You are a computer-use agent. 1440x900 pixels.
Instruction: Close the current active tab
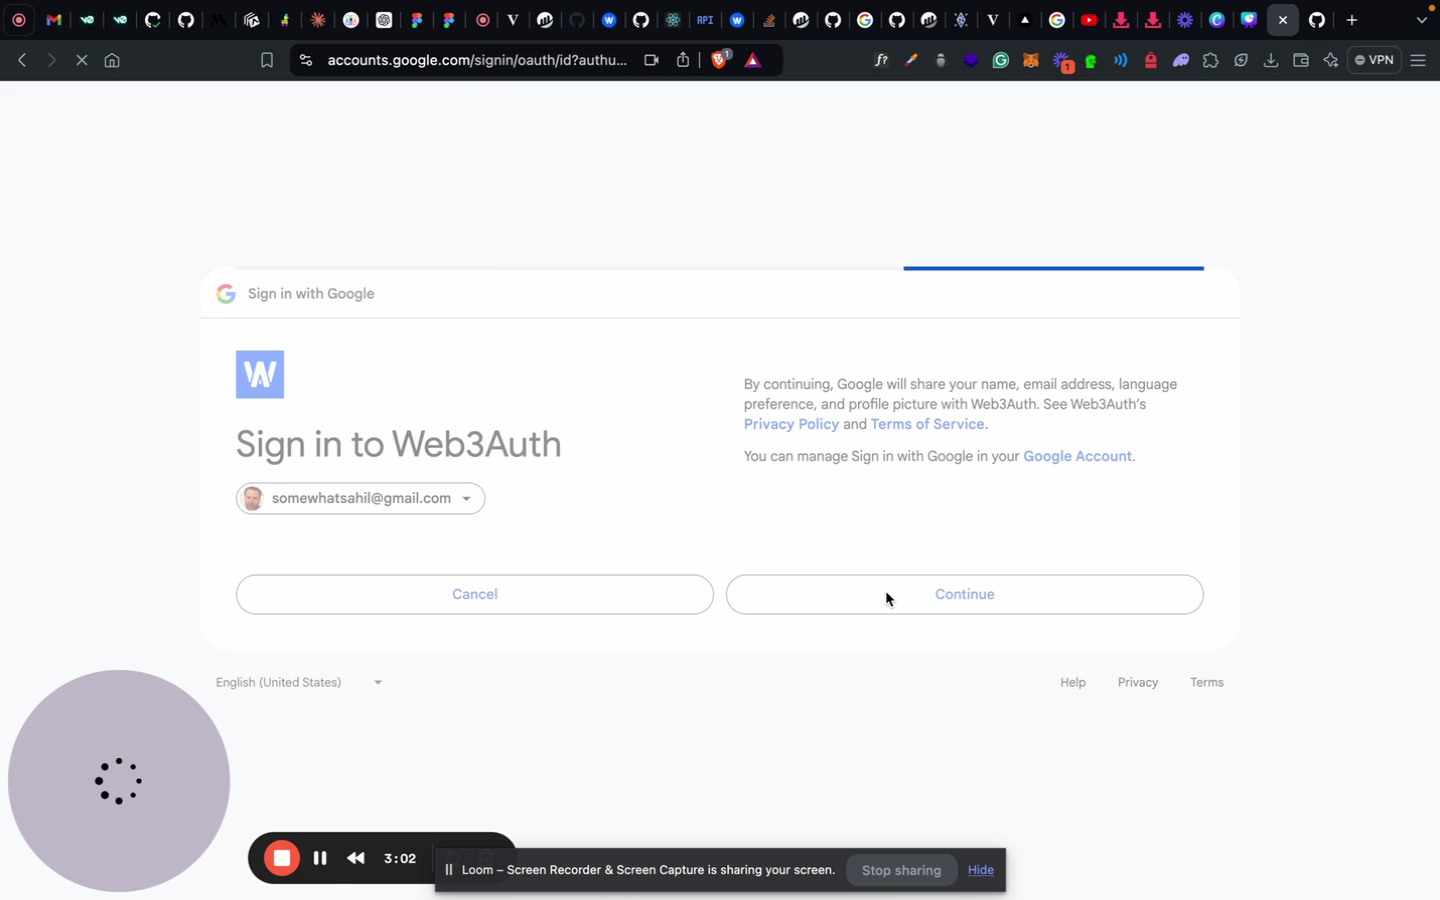point(1283,20)
